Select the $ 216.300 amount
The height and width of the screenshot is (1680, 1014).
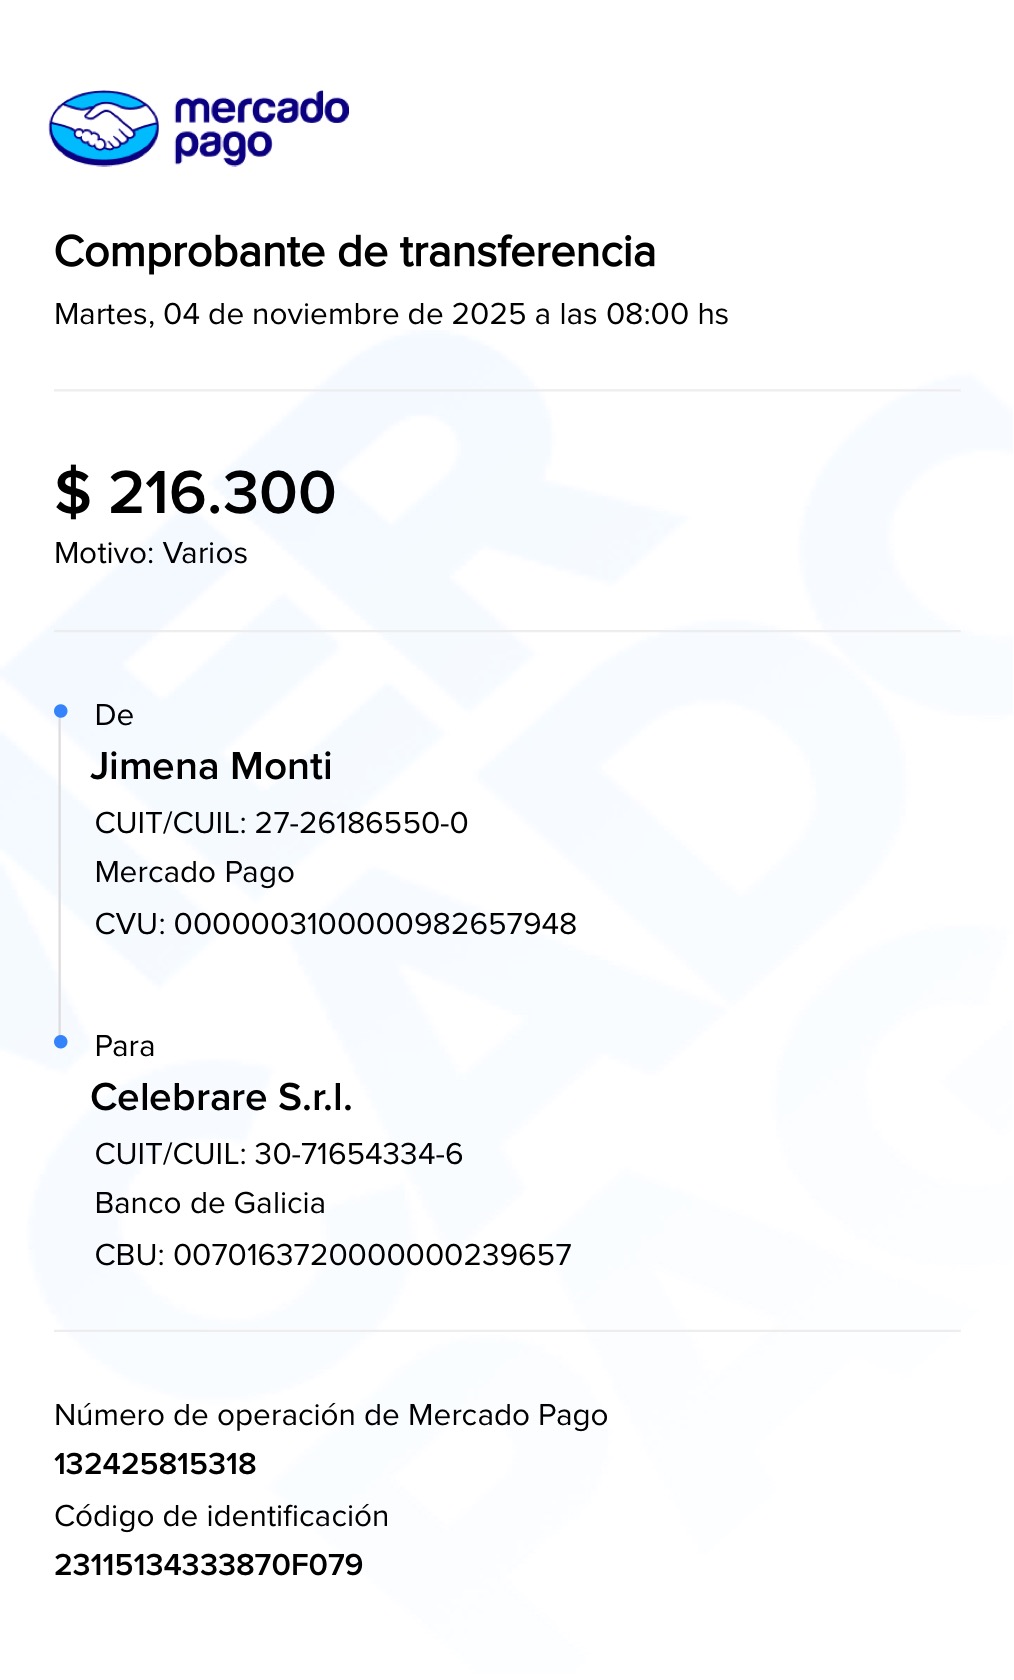pos(195,492)
